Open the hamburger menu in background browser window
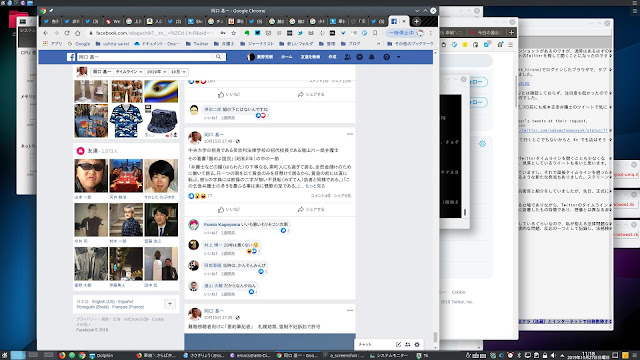This screenshot has height=360, width=640. click(x=511, y=44)
